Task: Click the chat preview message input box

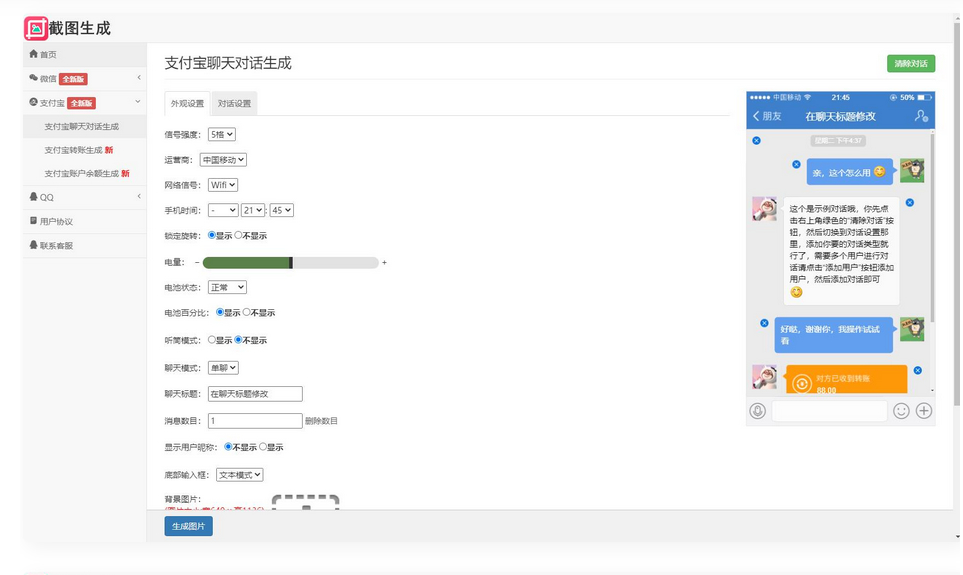Action: coord(829,411)
